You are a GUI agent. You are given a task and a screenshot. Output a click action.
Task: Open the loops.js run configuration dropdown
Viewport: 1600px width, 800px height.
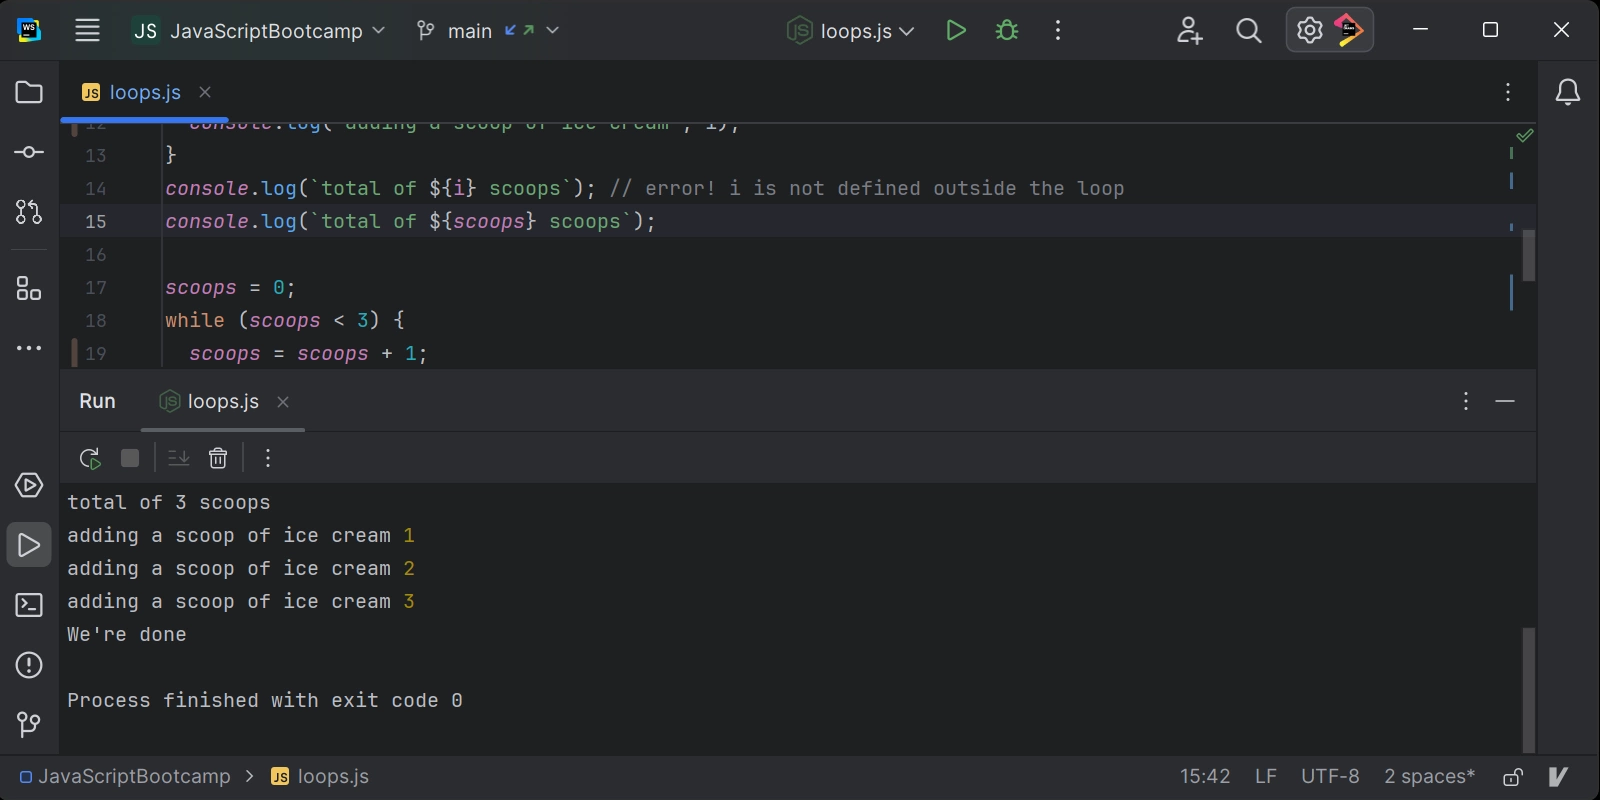[x=851, y=30]
